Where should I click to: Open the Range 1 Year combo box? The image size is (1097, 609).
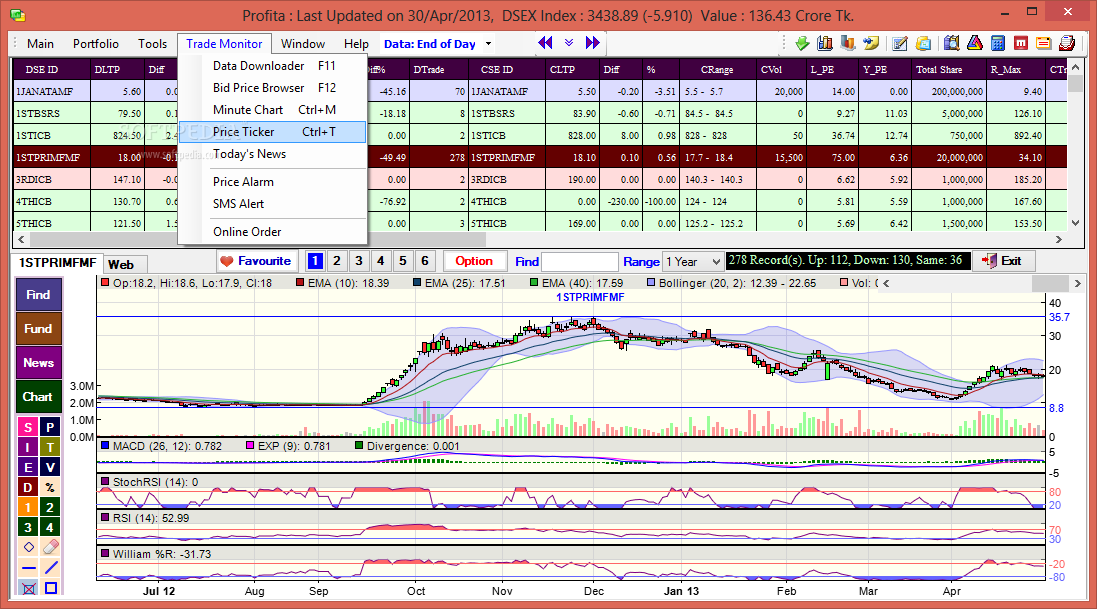[x=693, y=261]
